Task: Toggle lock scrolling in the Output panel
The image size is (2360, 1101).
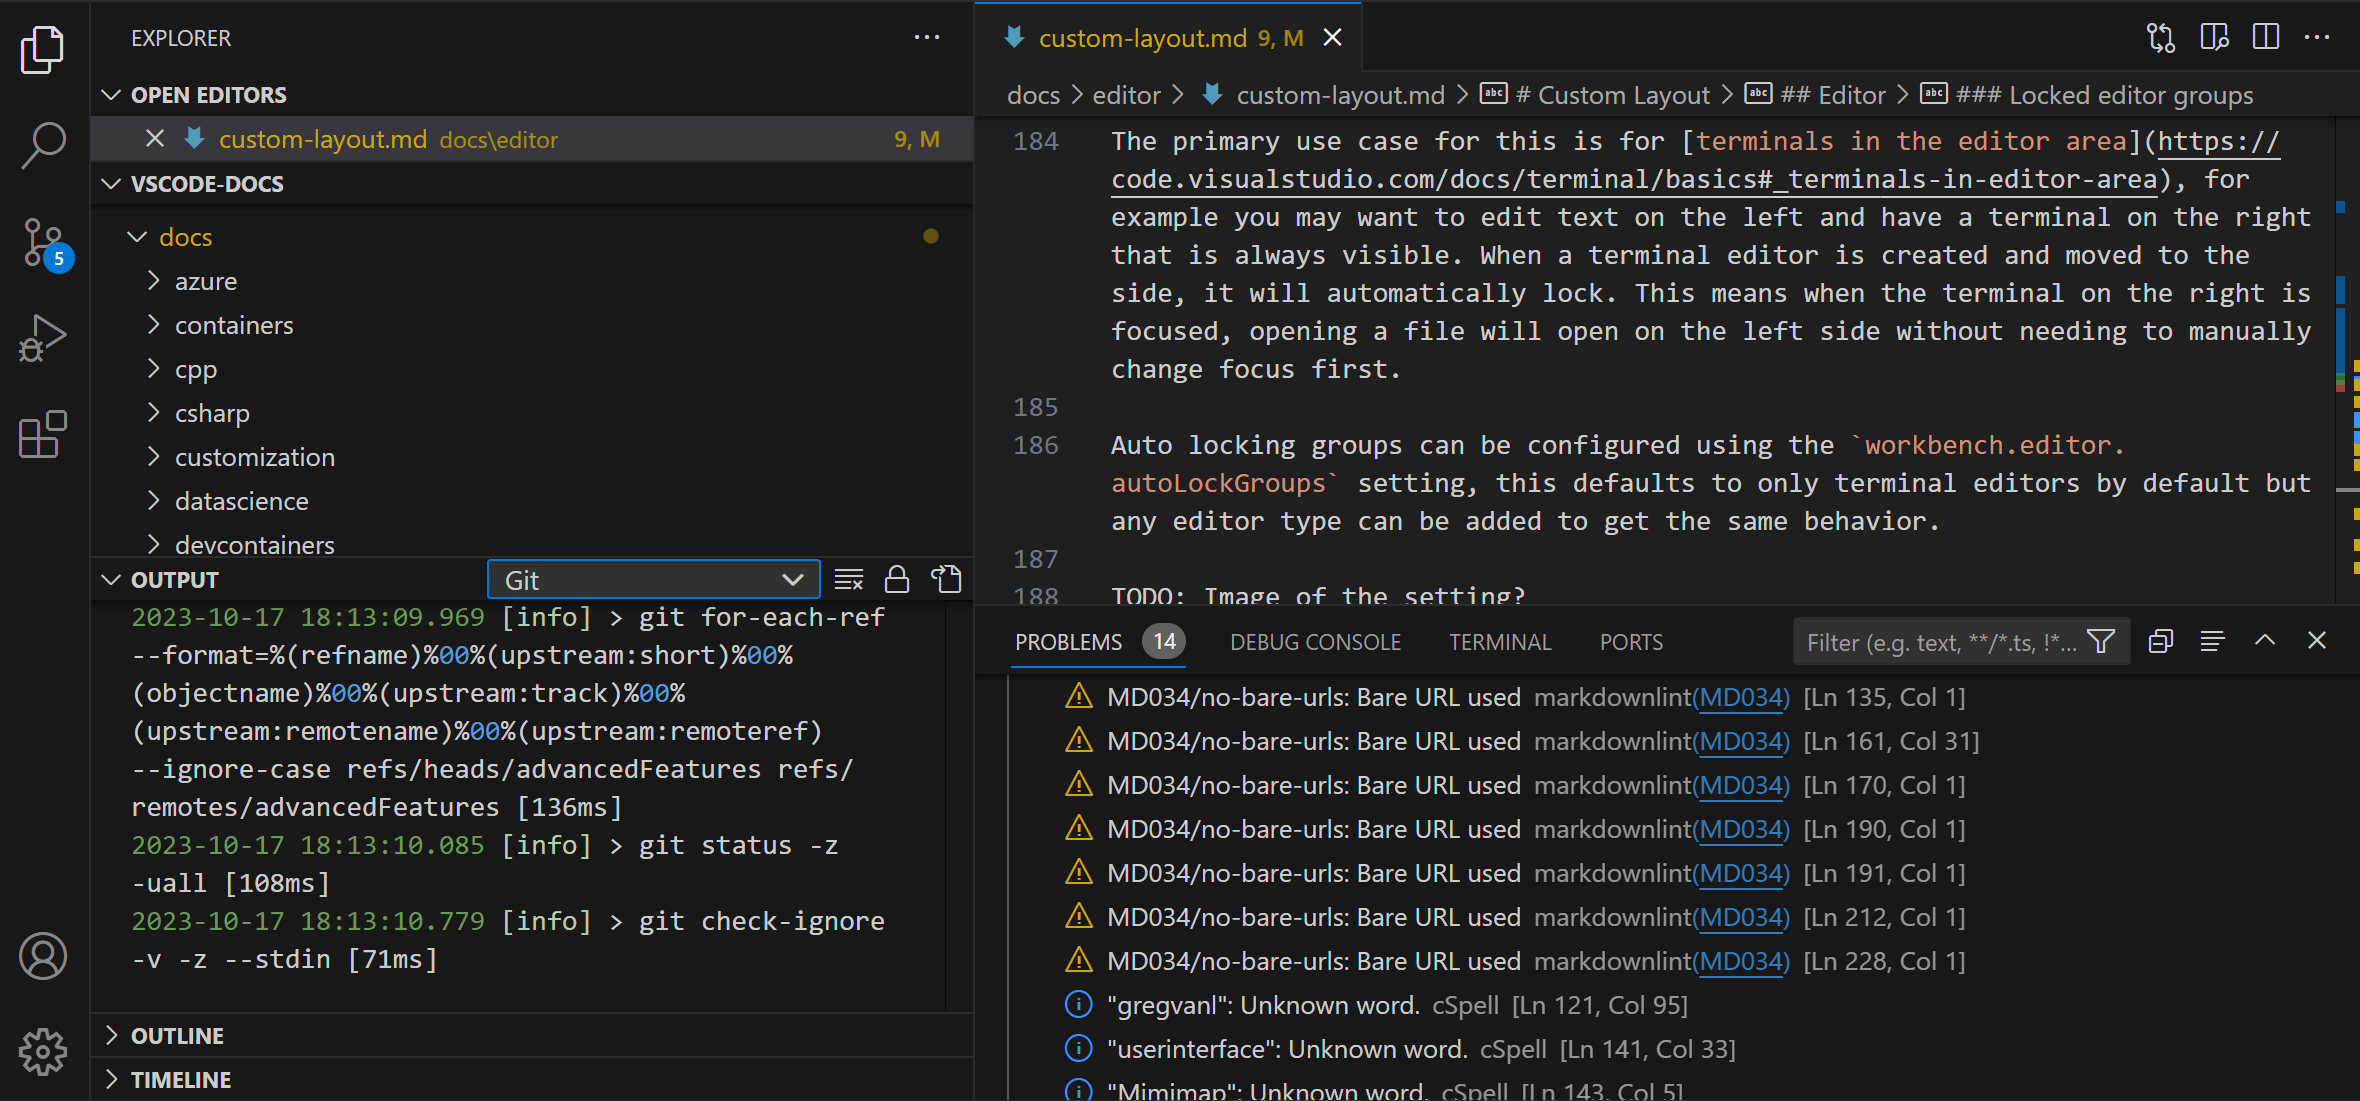Action: click(896, 579)
